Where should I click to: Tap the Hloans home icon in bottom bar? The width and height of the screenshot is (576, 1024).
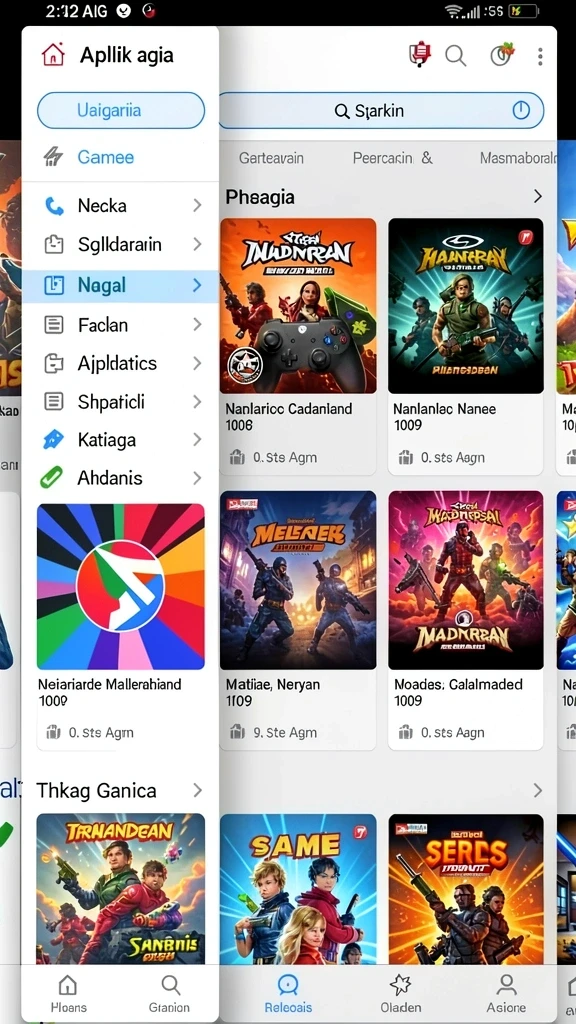click(x=67, y=985)
